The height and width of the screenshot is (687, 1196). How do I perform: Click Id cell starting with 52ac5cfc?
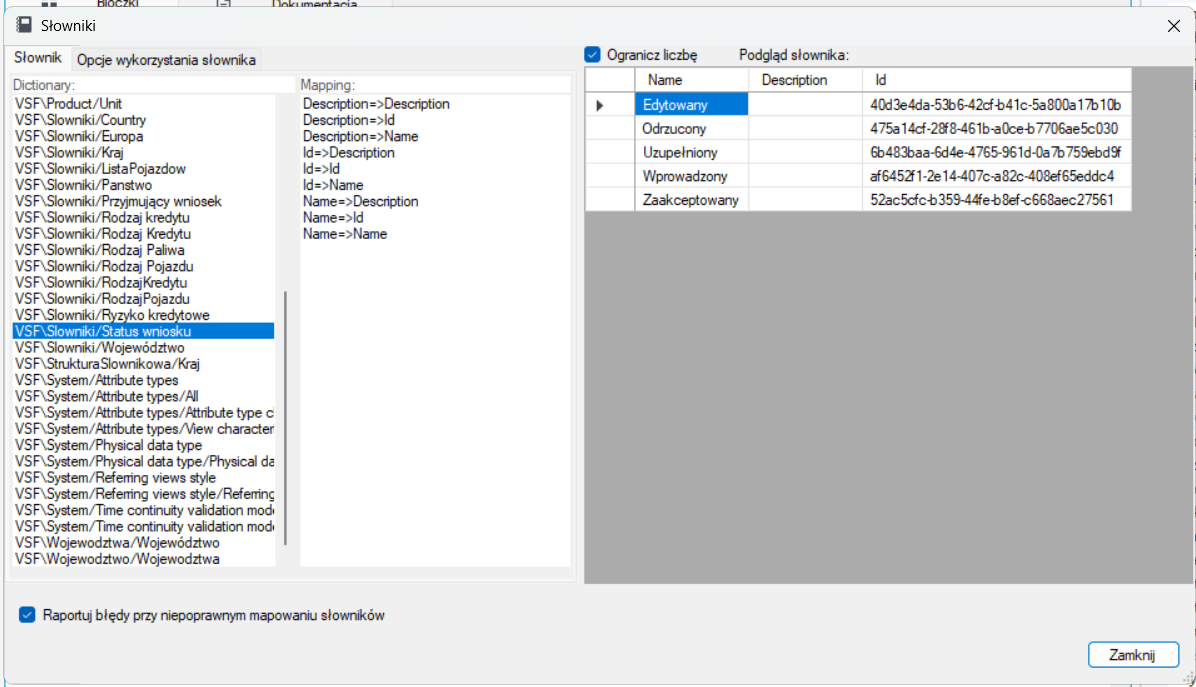tap(997, 200)
